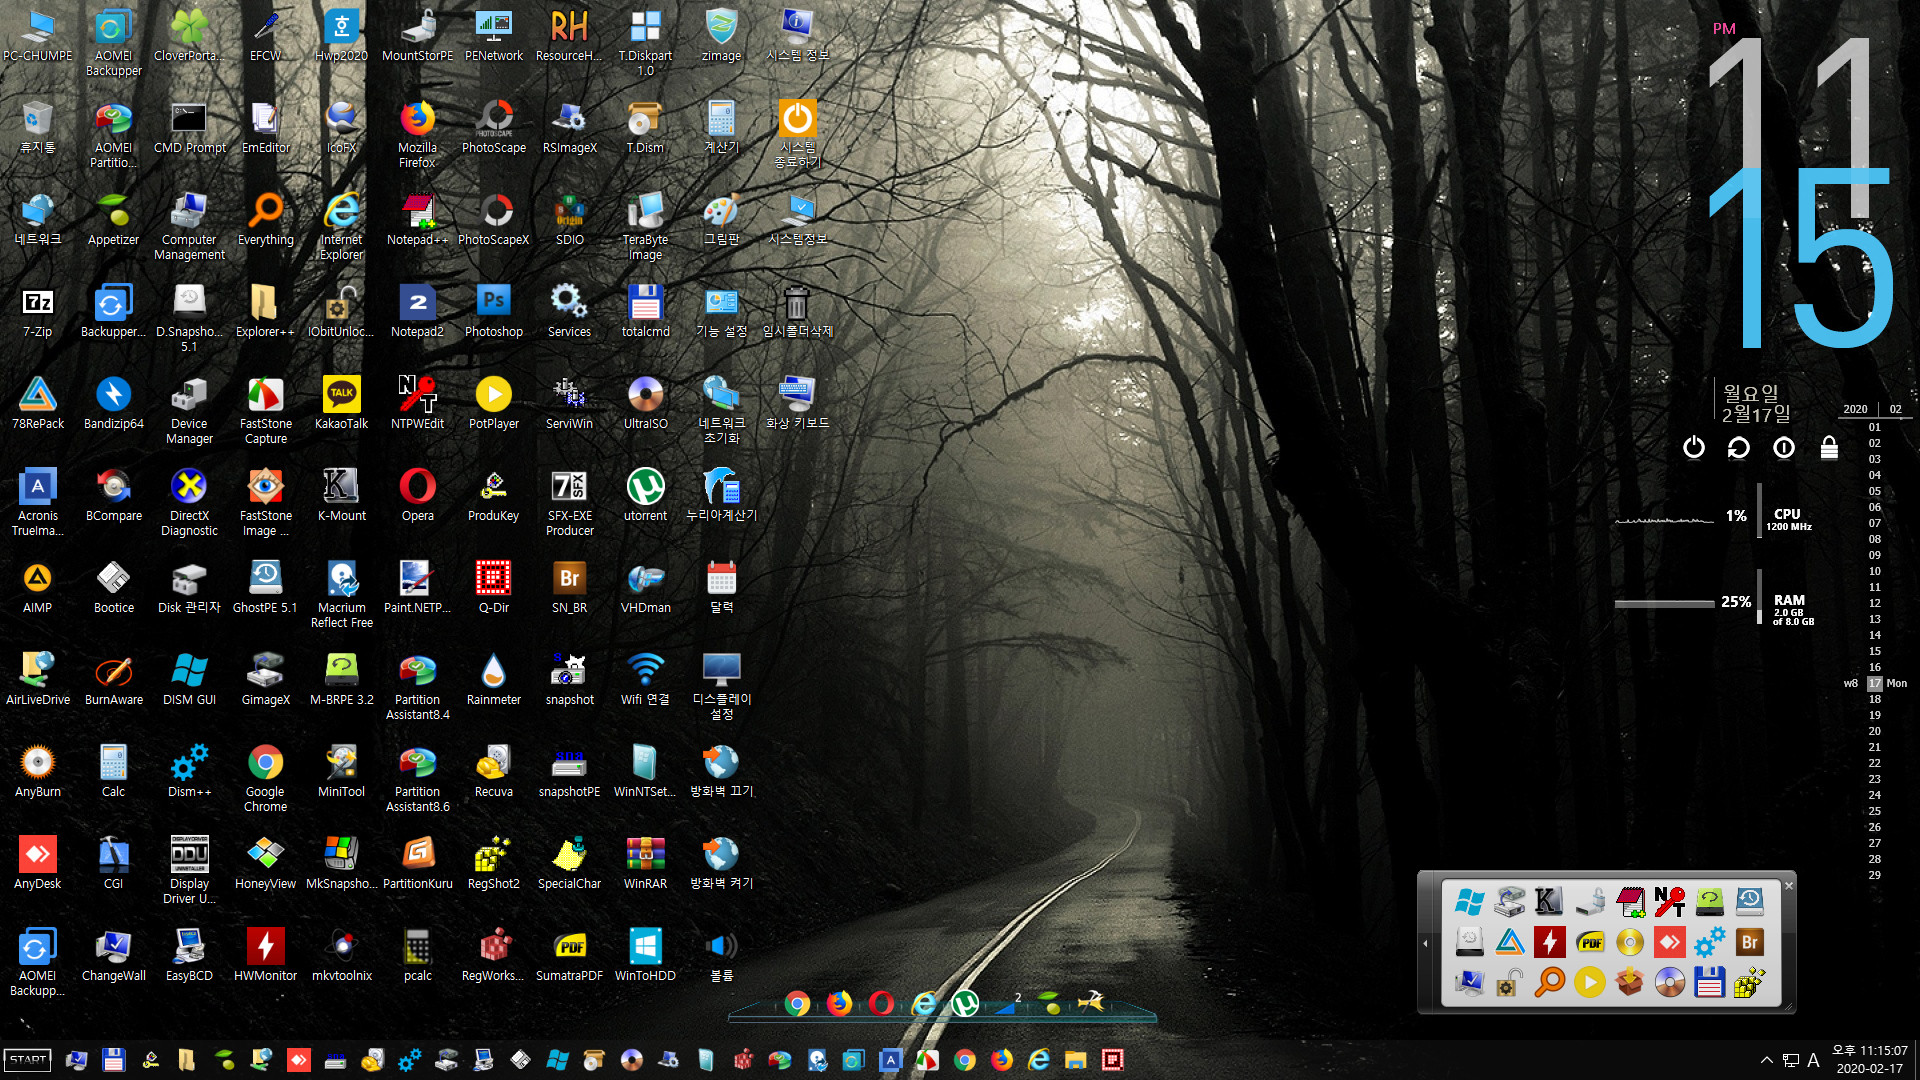This screenshot has width=1920, height=1080.
Task: Open file explorer folder on taskbar
Action: point(1075,1060)
